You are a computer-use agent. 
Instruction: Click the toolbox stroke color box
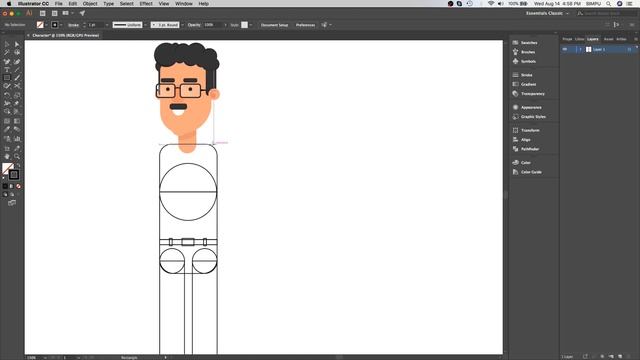pyautogui.click(x=14, y=175)
